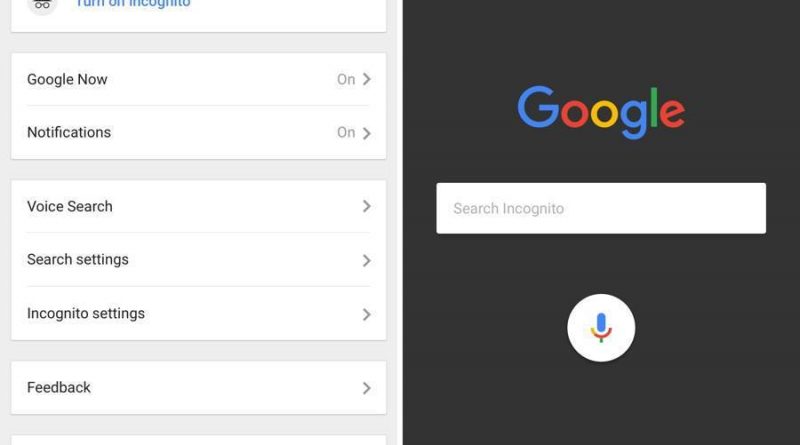This screenshot has width=800, height=445.
Task: Toggle the Notifications On status
Action: tap(346, 133)
